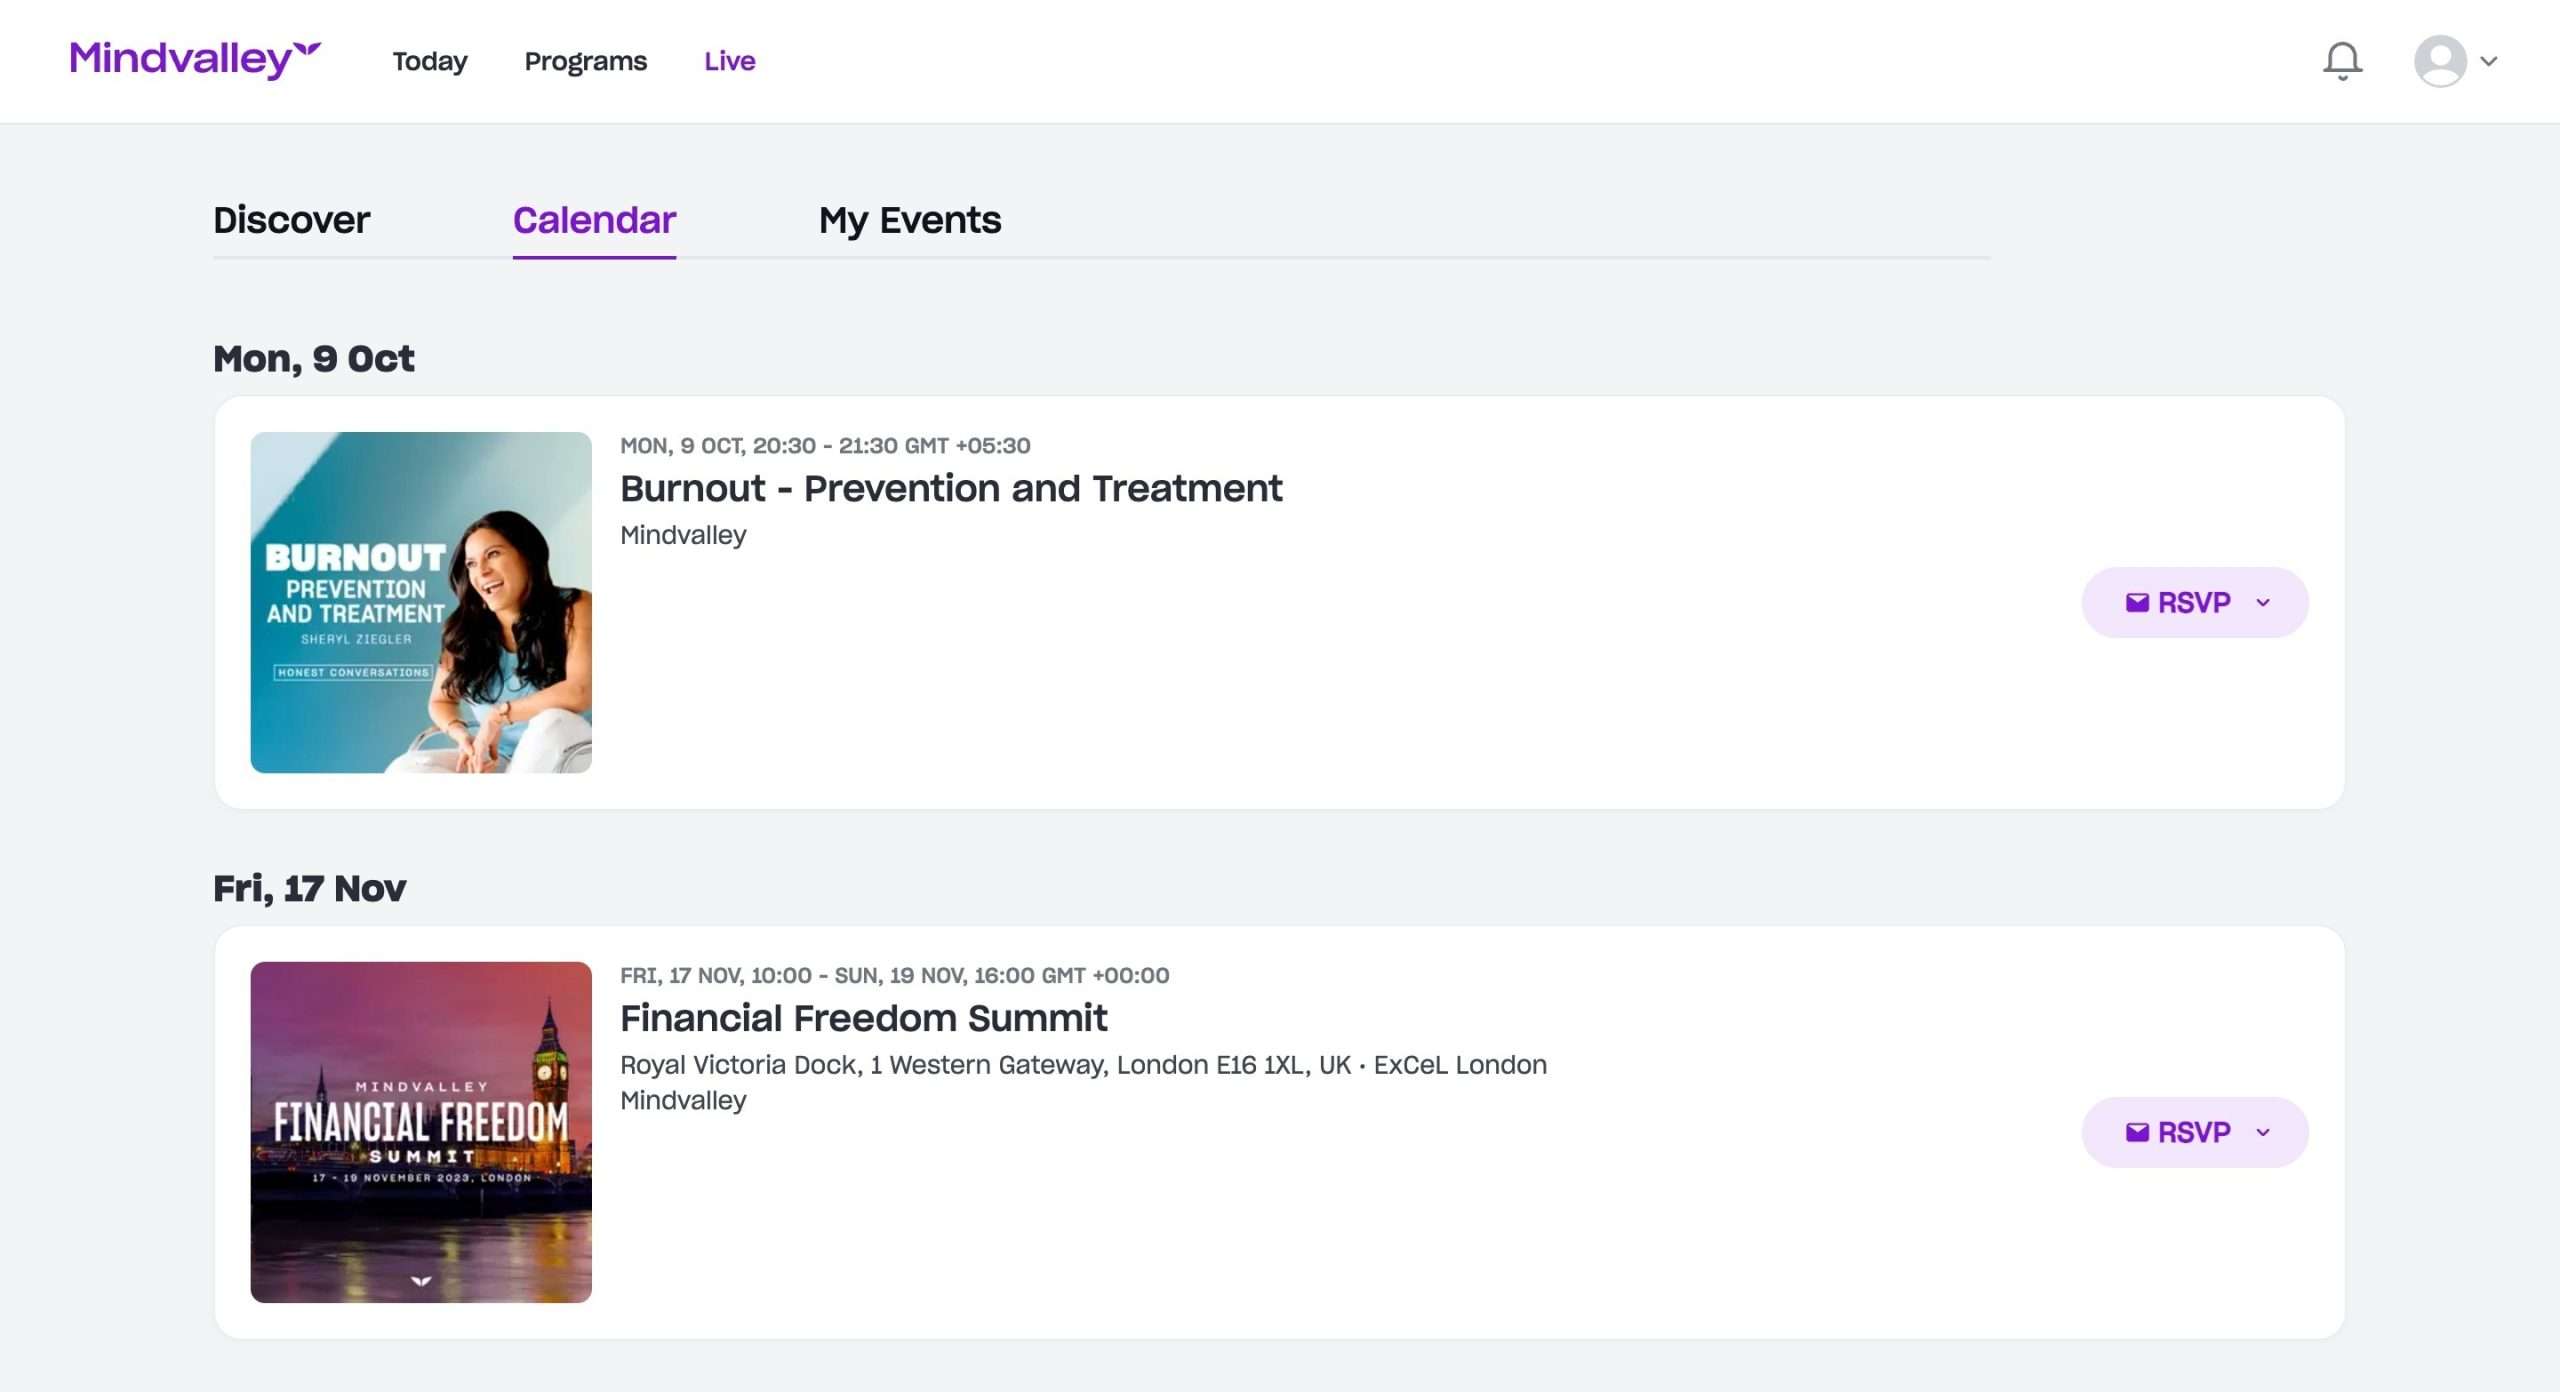
Task: Select the Calendar tab
Action: pos(594,220)
